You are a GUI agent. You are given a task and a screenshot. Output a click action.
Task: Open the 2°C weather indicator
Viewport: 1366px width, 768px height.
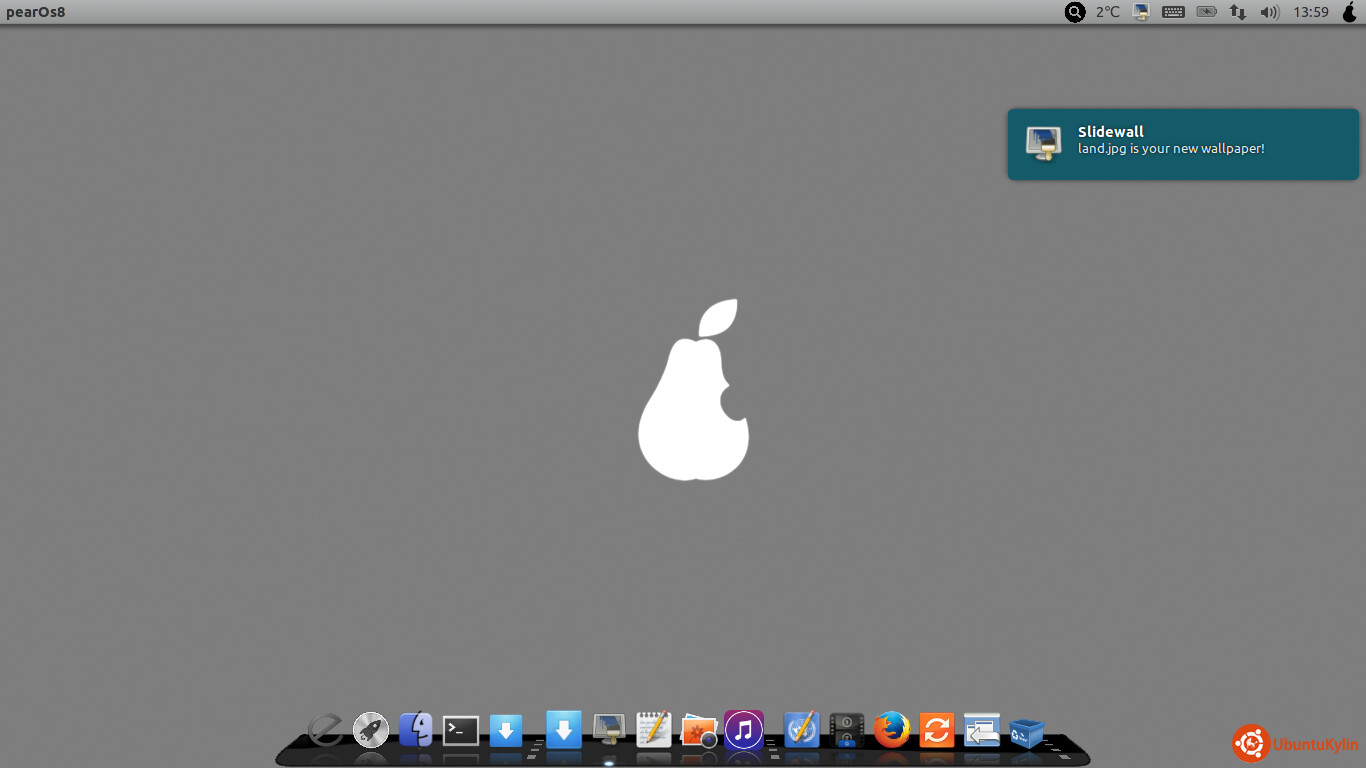[x=1108, y=12]
